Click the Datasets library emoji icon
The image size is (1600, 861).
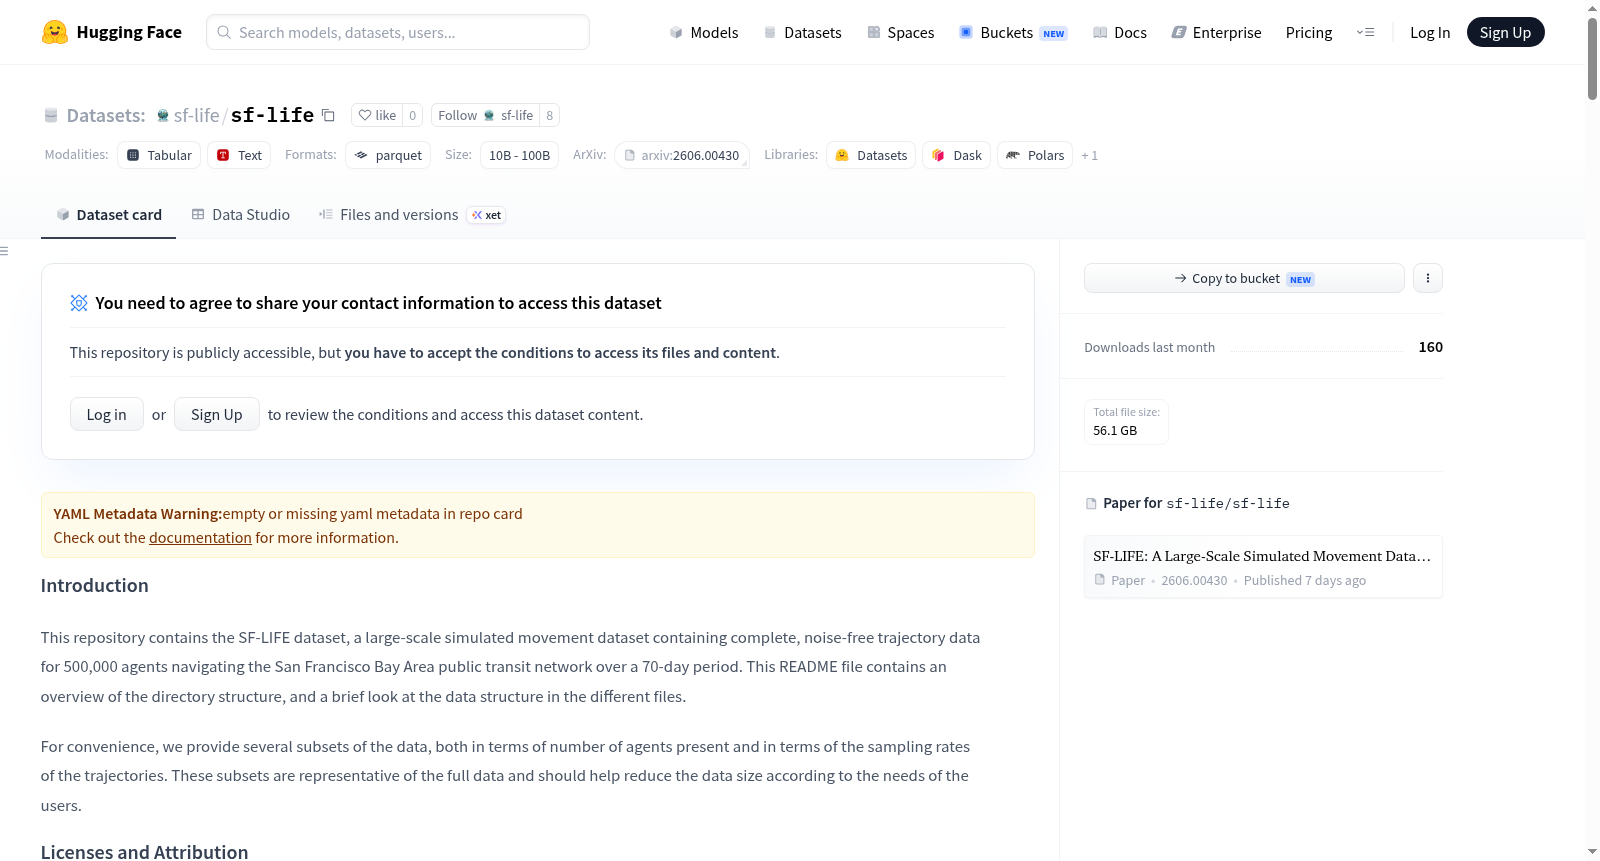[842, 155]
